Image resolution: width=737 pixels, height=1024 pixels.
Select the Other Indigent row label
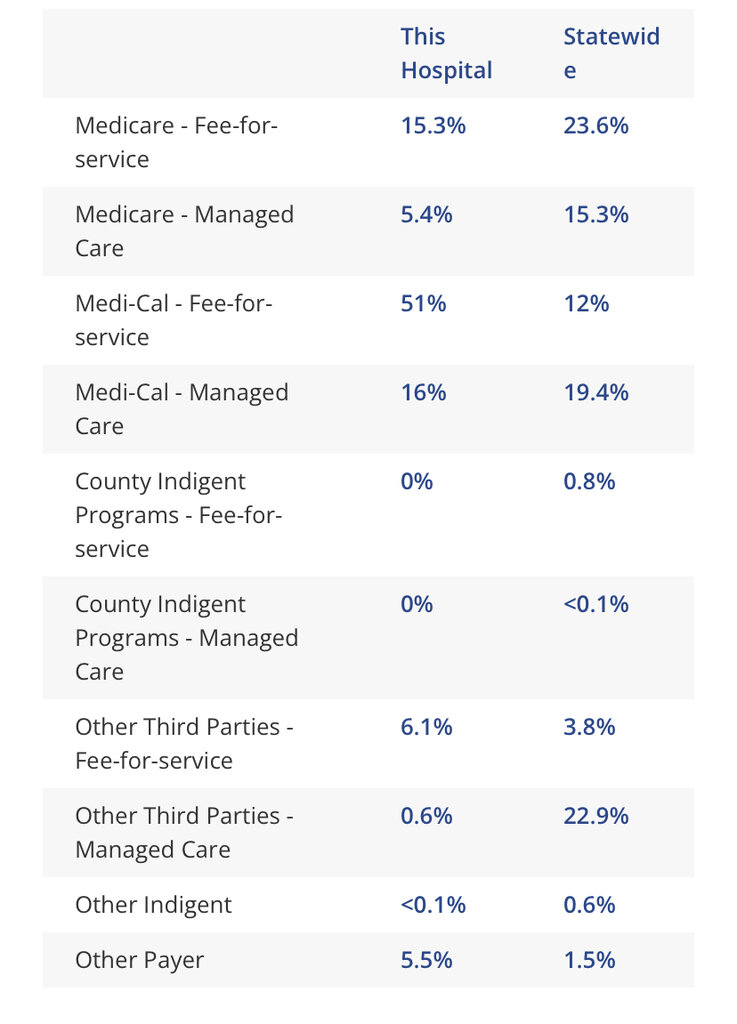153,905
